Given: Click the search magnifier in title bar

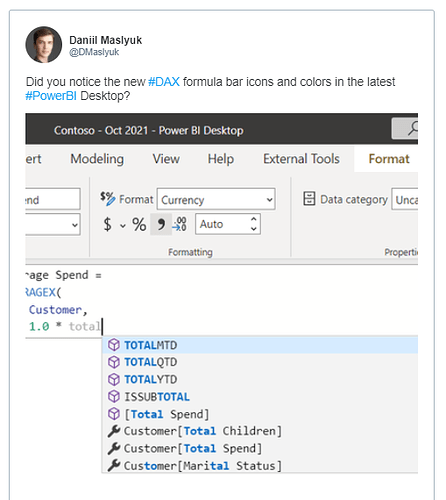Looking at the screenshot, I should (413, 128).
